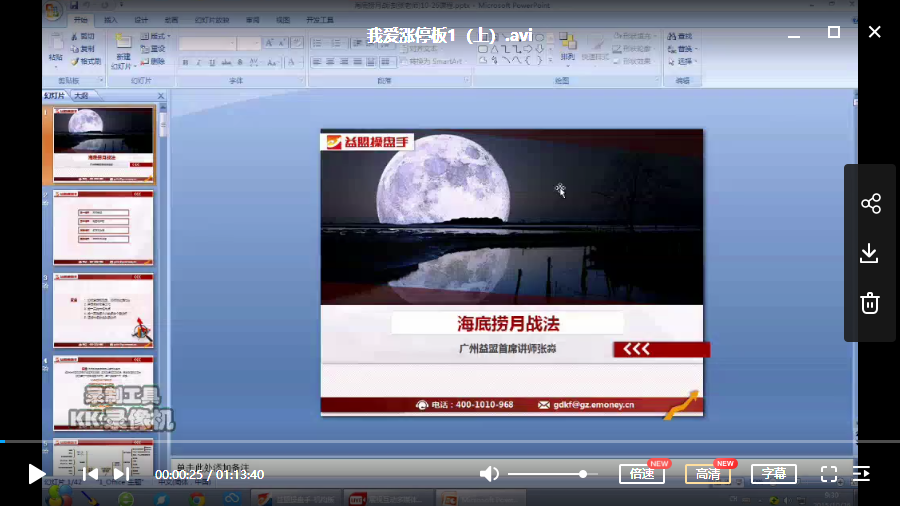The width and height of the screenshot is (900, 506).
Task: Switch to the 幻灯片 pane tab
Action: click(55, 96)
